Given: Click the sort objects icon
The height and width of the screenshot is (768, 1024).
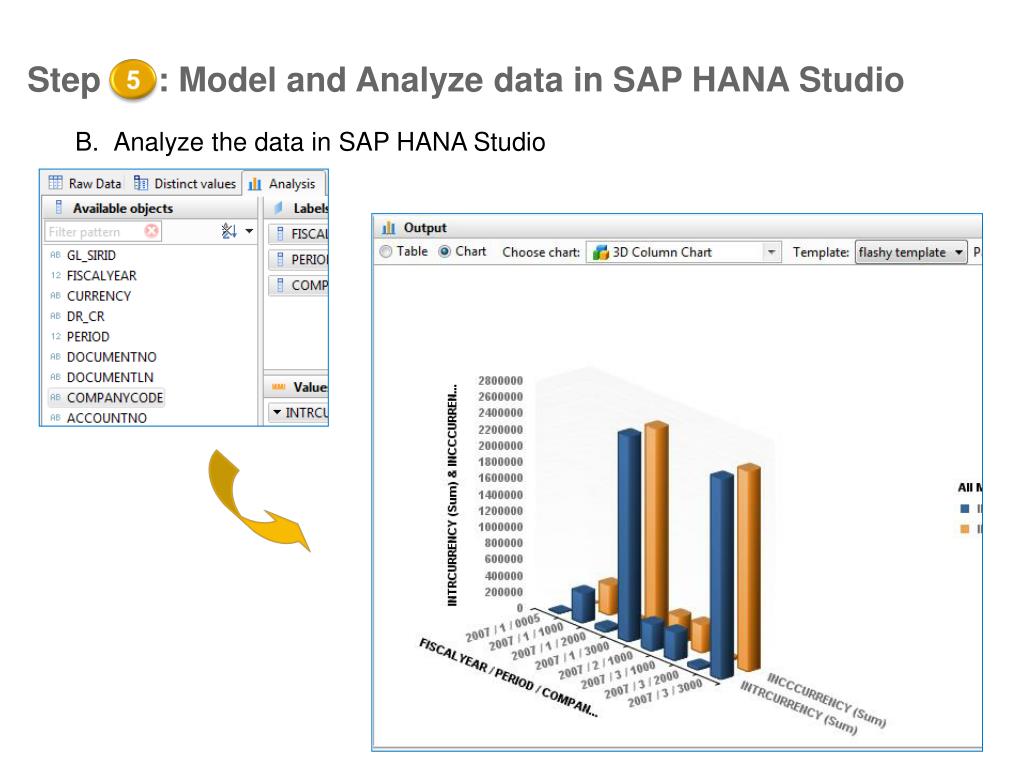Looking at the screenshot, I should coord(229,231).
